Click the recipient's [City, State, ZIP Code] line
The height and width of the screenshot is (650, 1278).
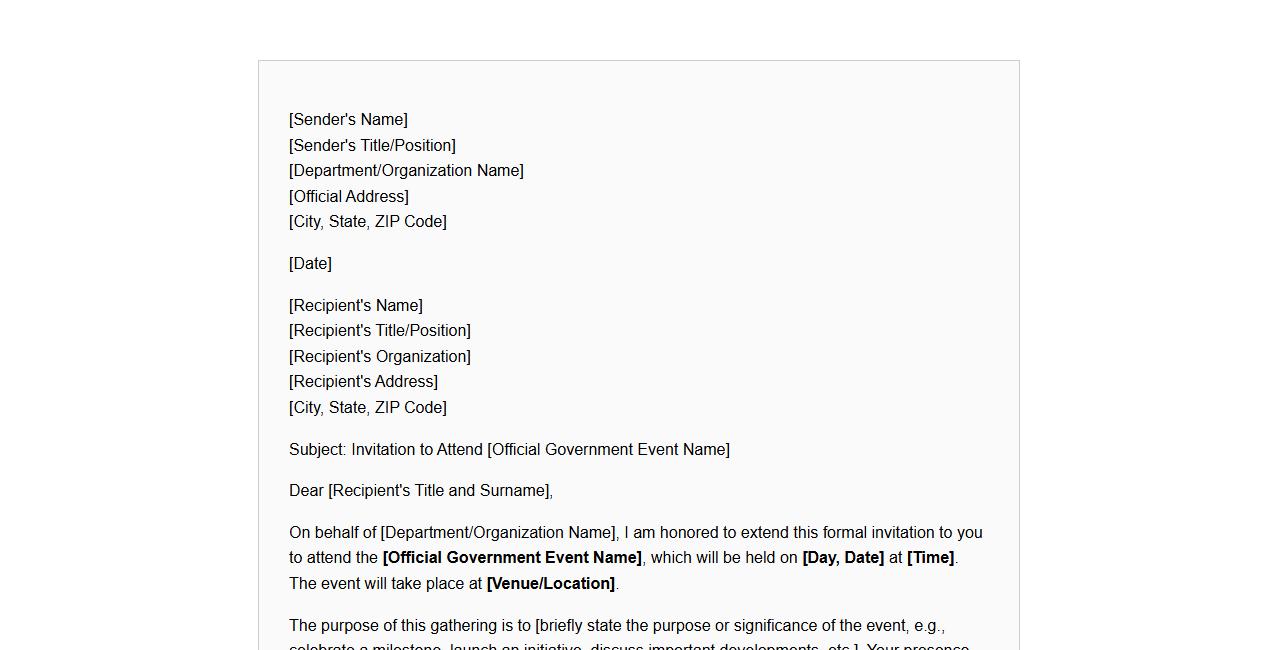pos(368,408)
